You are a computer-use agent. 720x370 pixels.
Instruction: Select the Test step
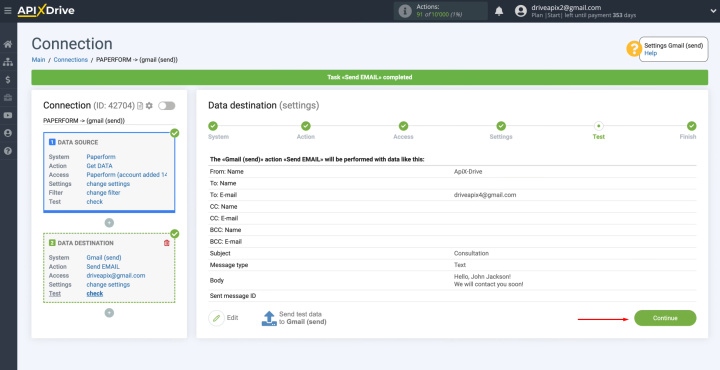(x=598, y=126)
